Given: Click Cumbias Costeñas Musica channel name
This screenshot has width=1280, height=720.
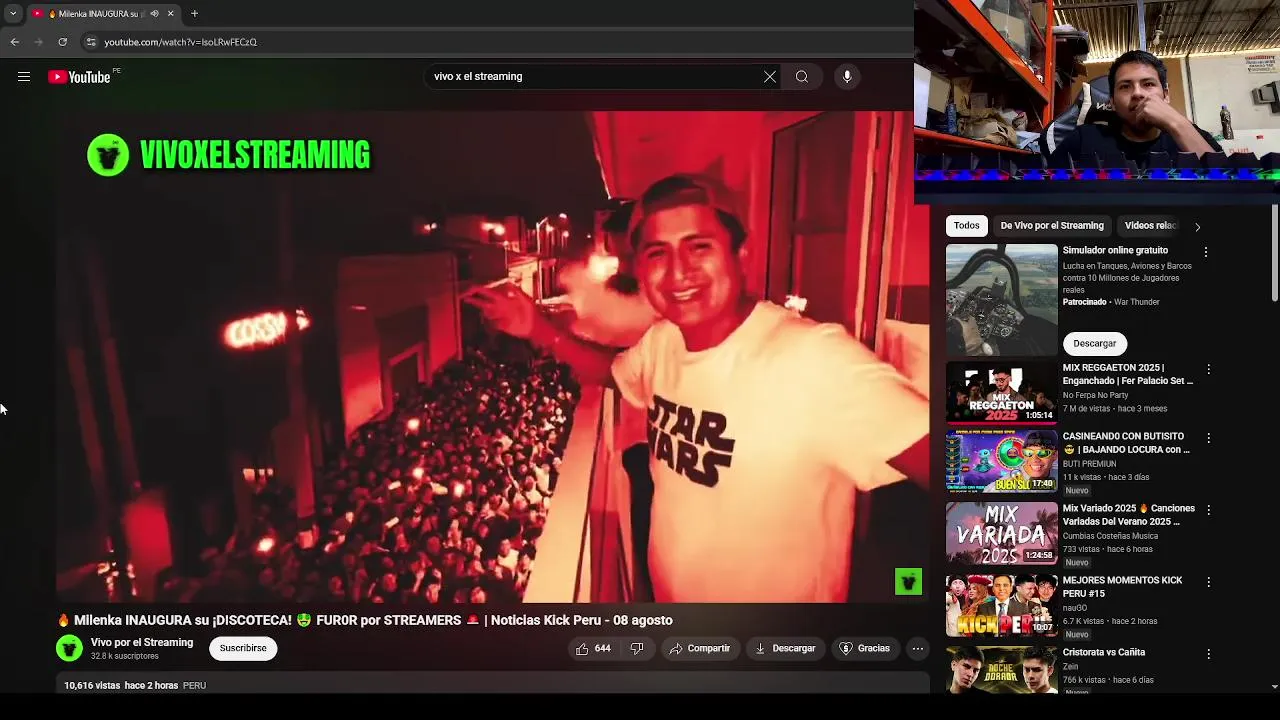Looking at the screenshot, I should click(1110, 536).
